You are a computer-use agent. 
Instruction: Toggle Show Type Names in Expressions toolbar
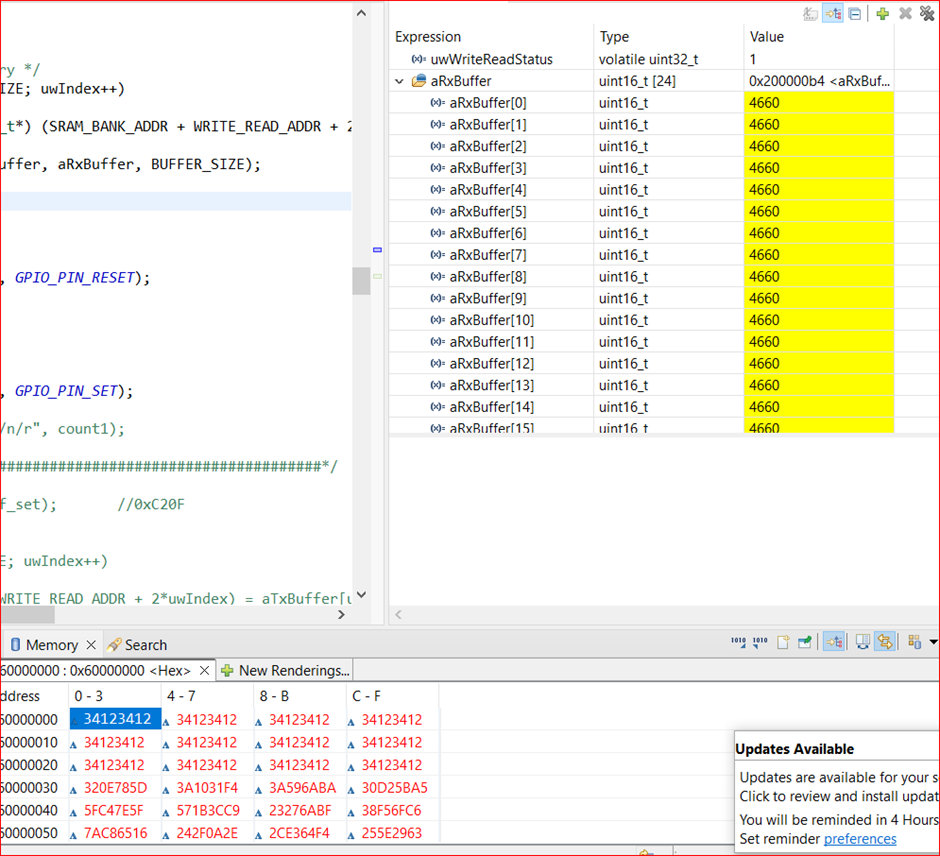pyautogui.click(x=811, y=13)
